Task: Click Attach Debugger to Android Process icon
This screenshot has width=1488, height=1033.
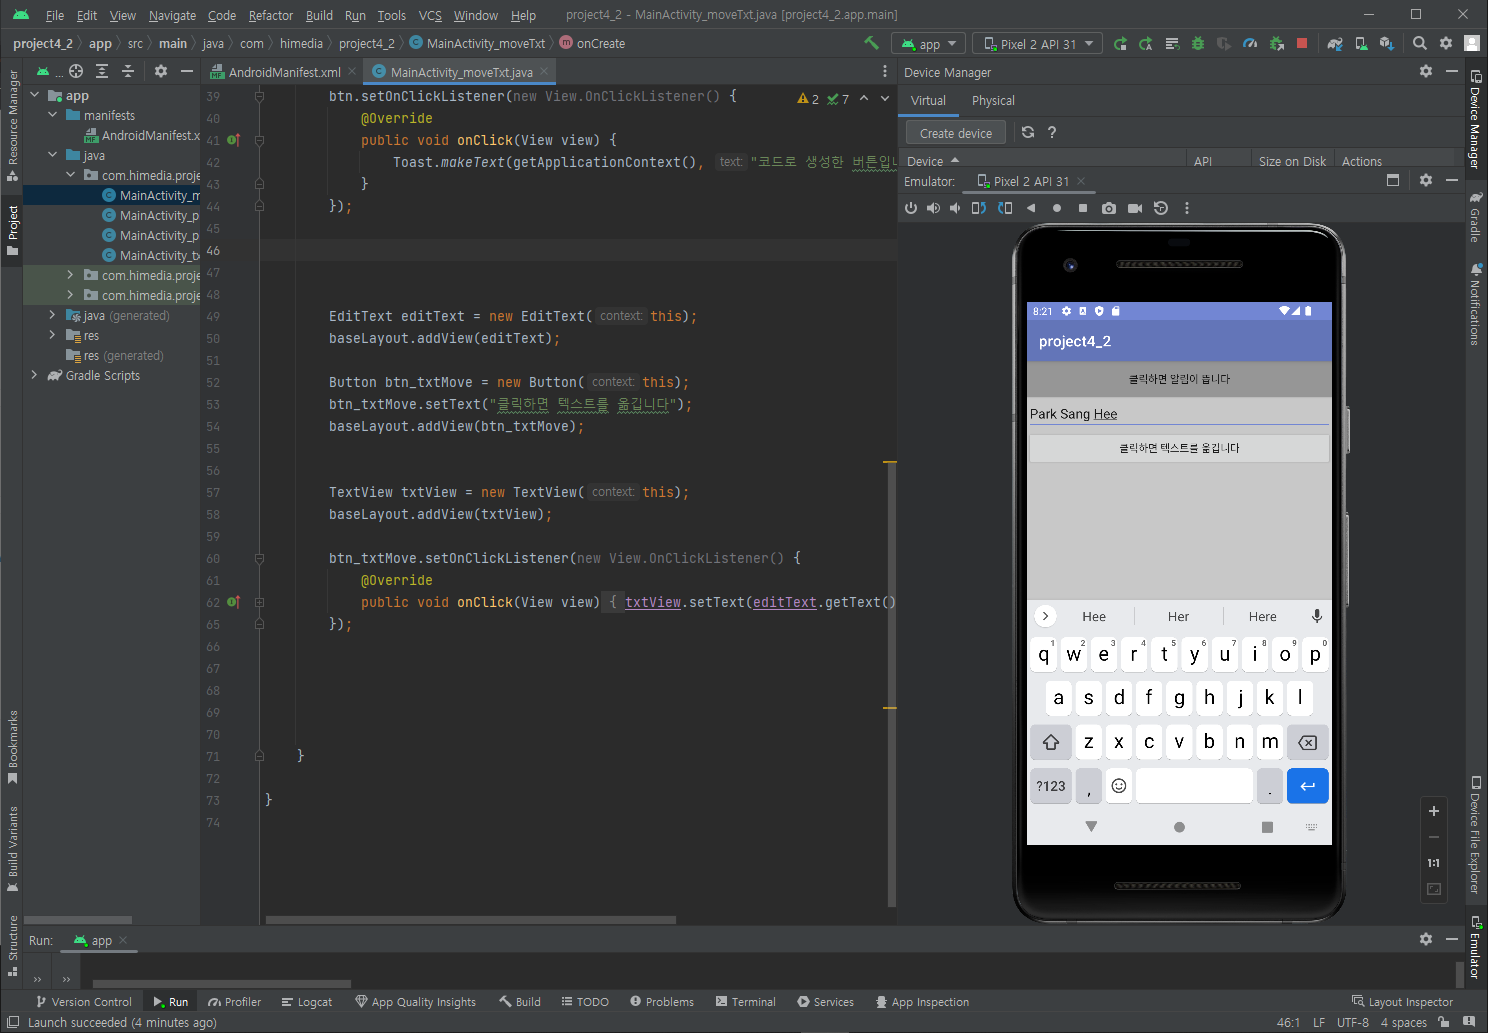Action: [1276, 44]
